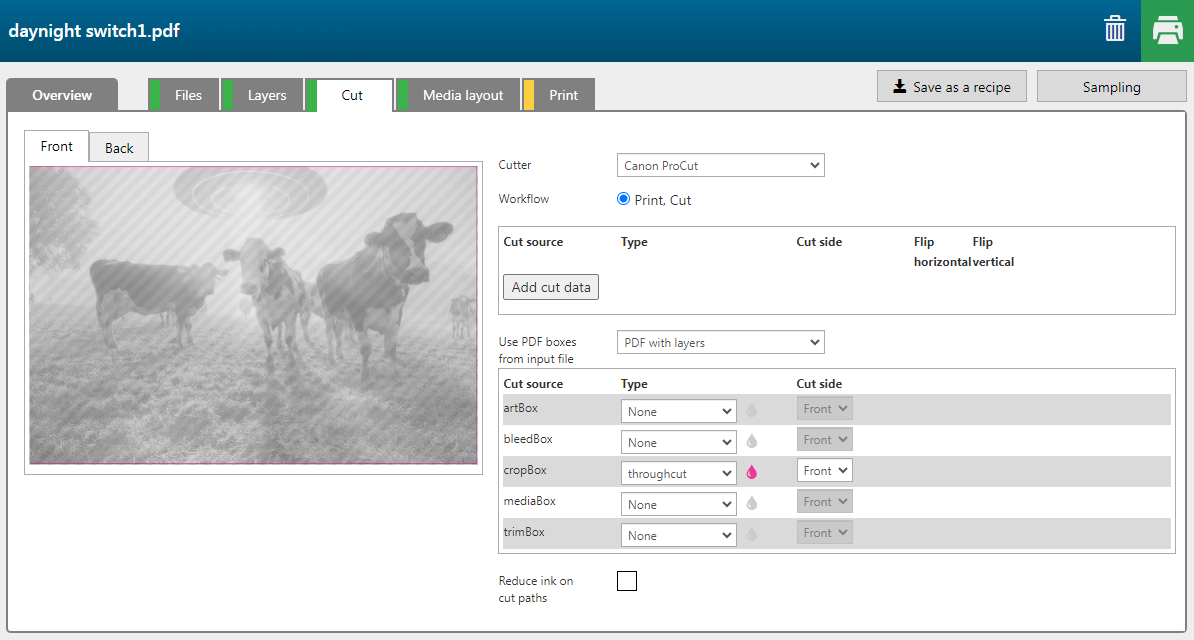Click the Cutter label

(515, 165)
